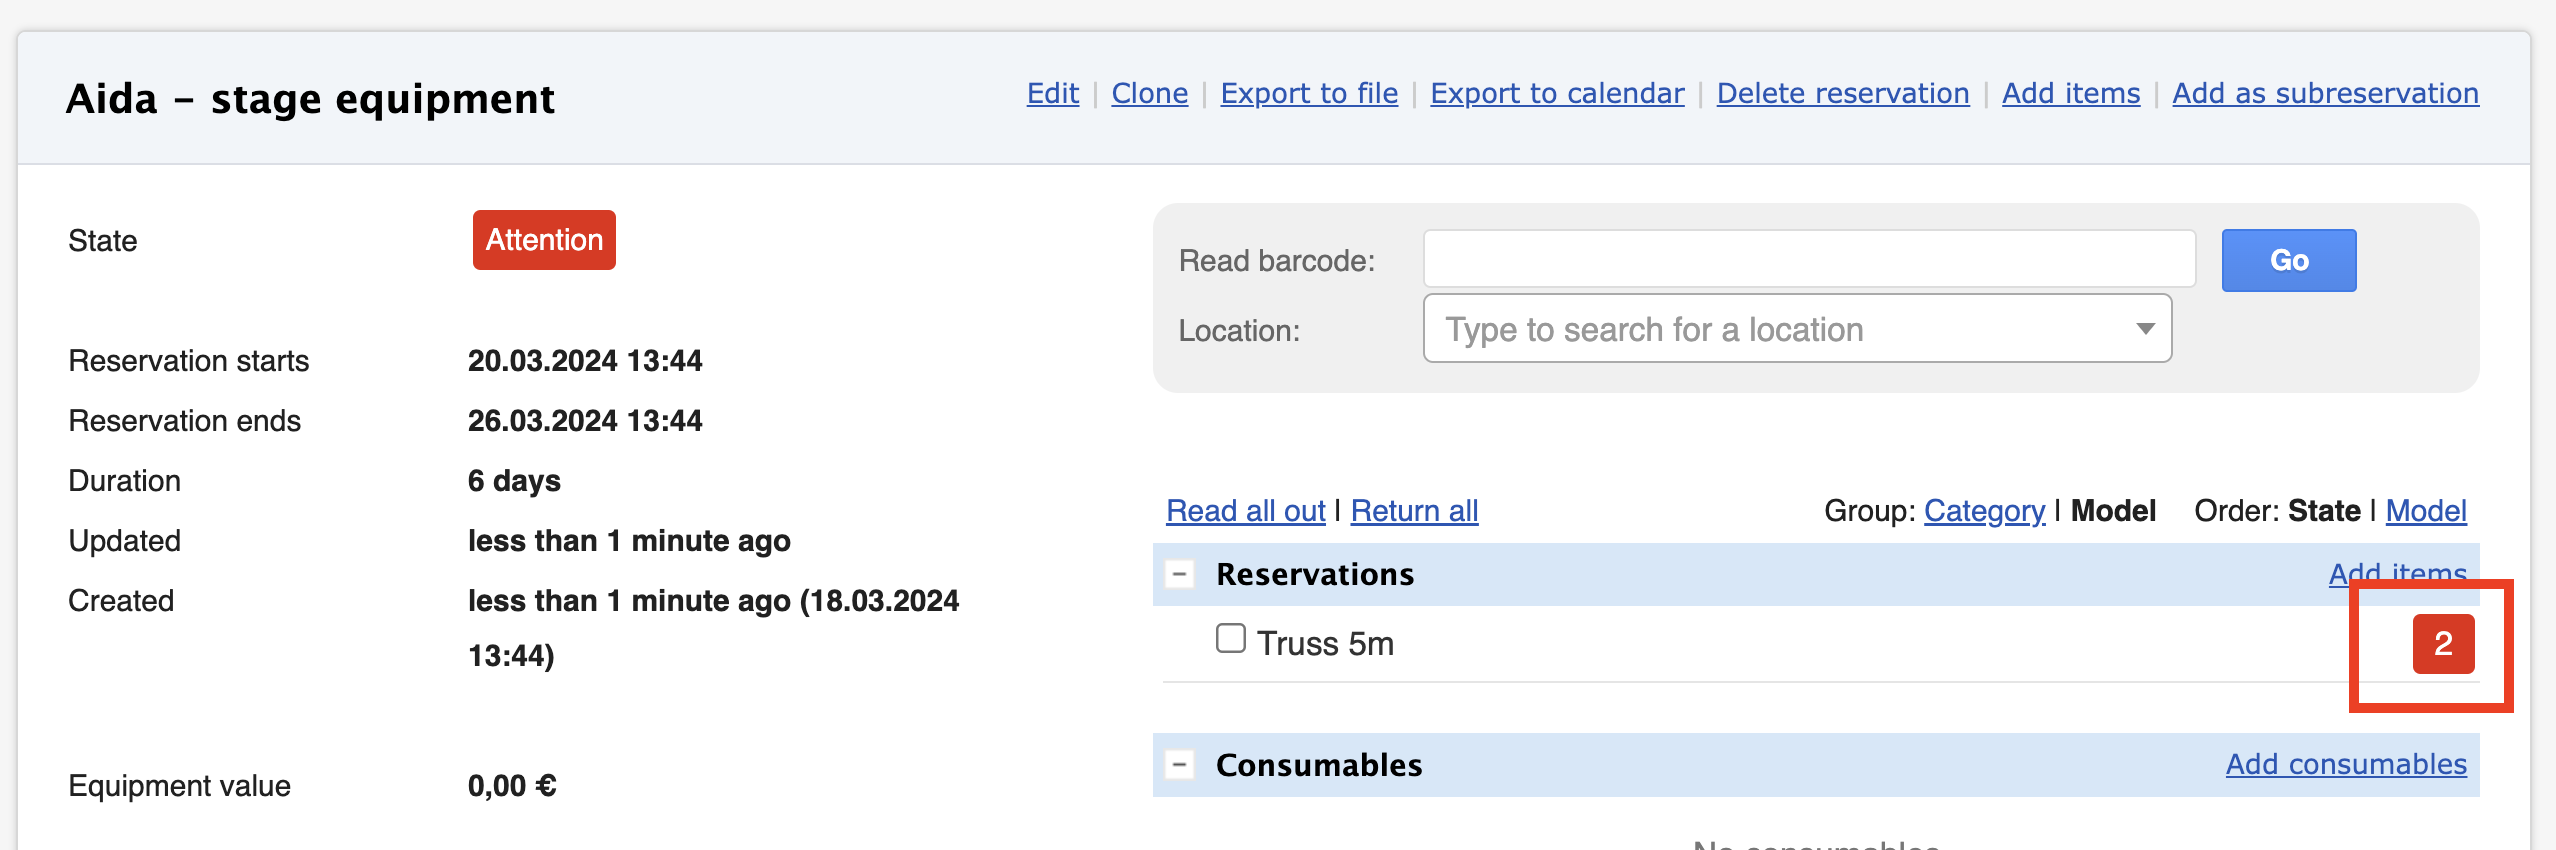This screenshot has height=850, width=2556.
Task: Click Read all out link
Action: point(1246,511)
